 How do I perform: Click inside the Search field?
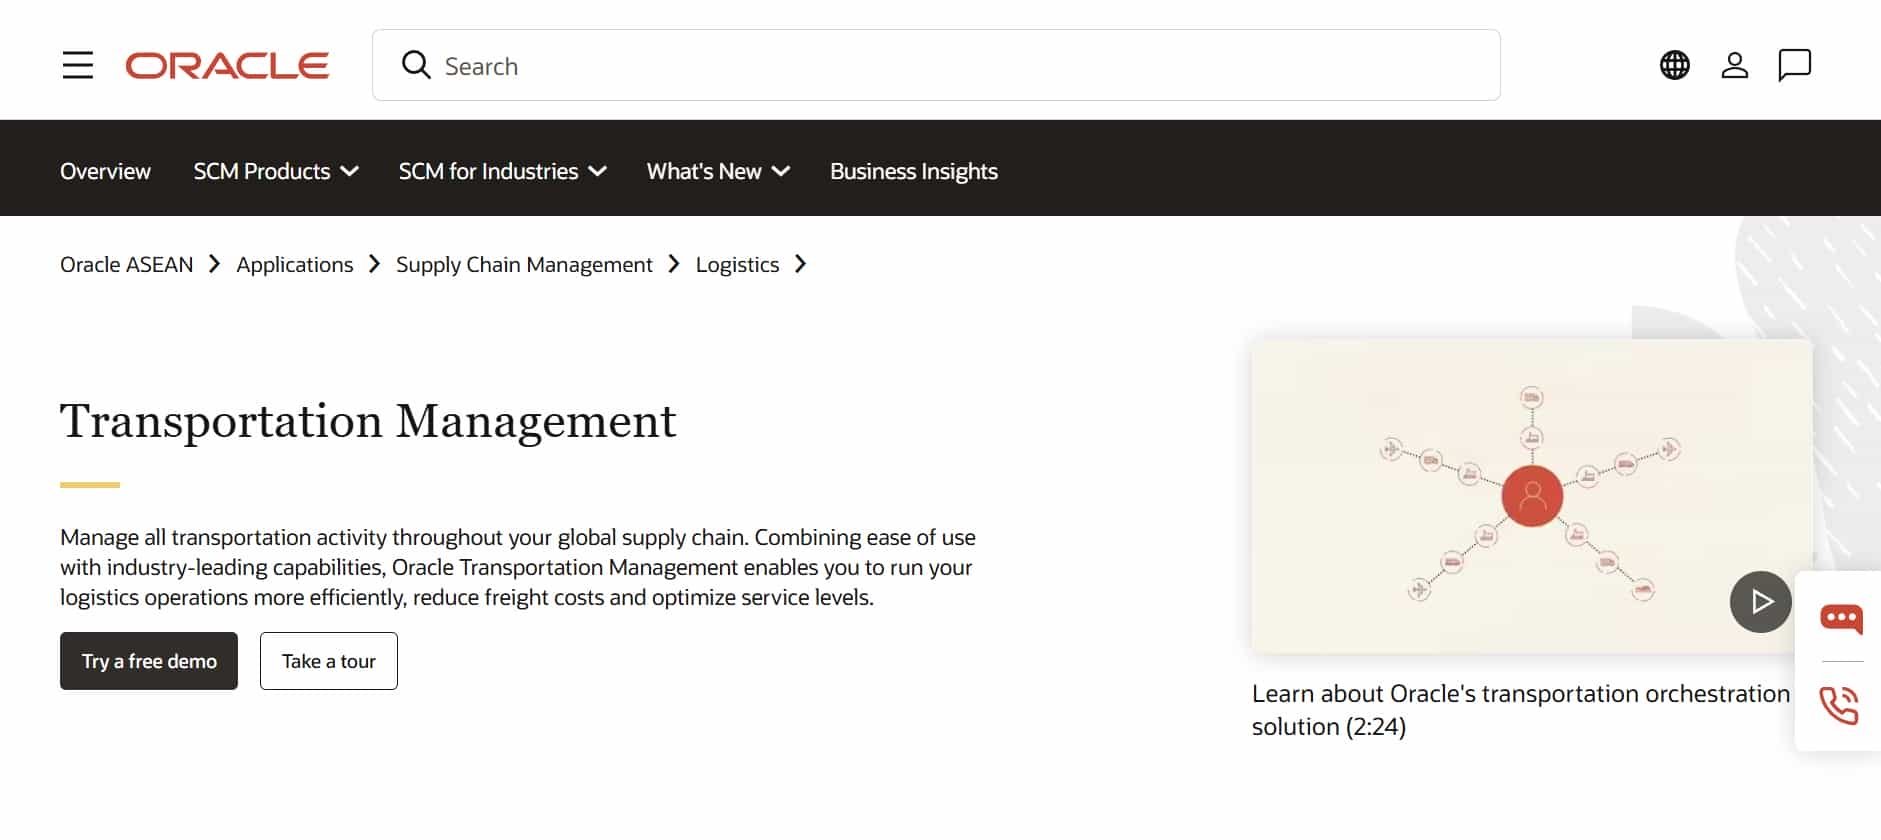(x=936, y=65)
